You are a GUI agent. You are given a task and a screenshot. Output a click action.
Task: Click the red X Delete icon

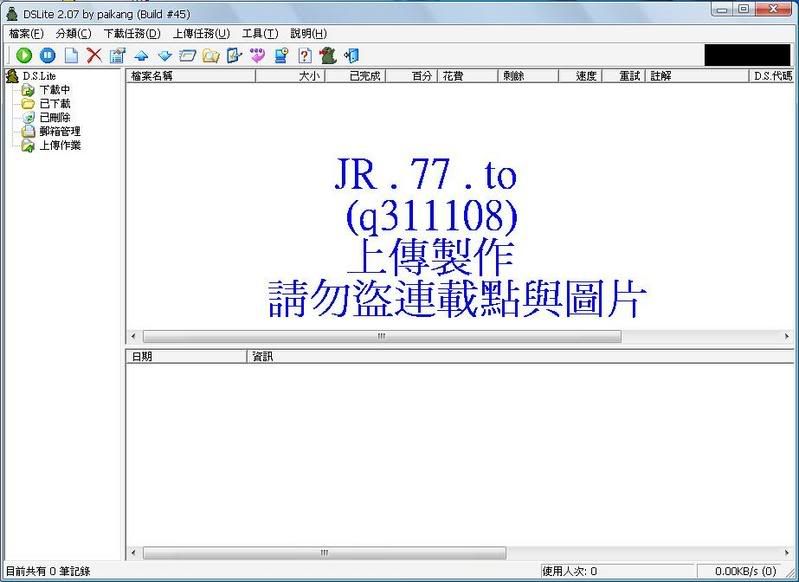(x=94, y=55)
